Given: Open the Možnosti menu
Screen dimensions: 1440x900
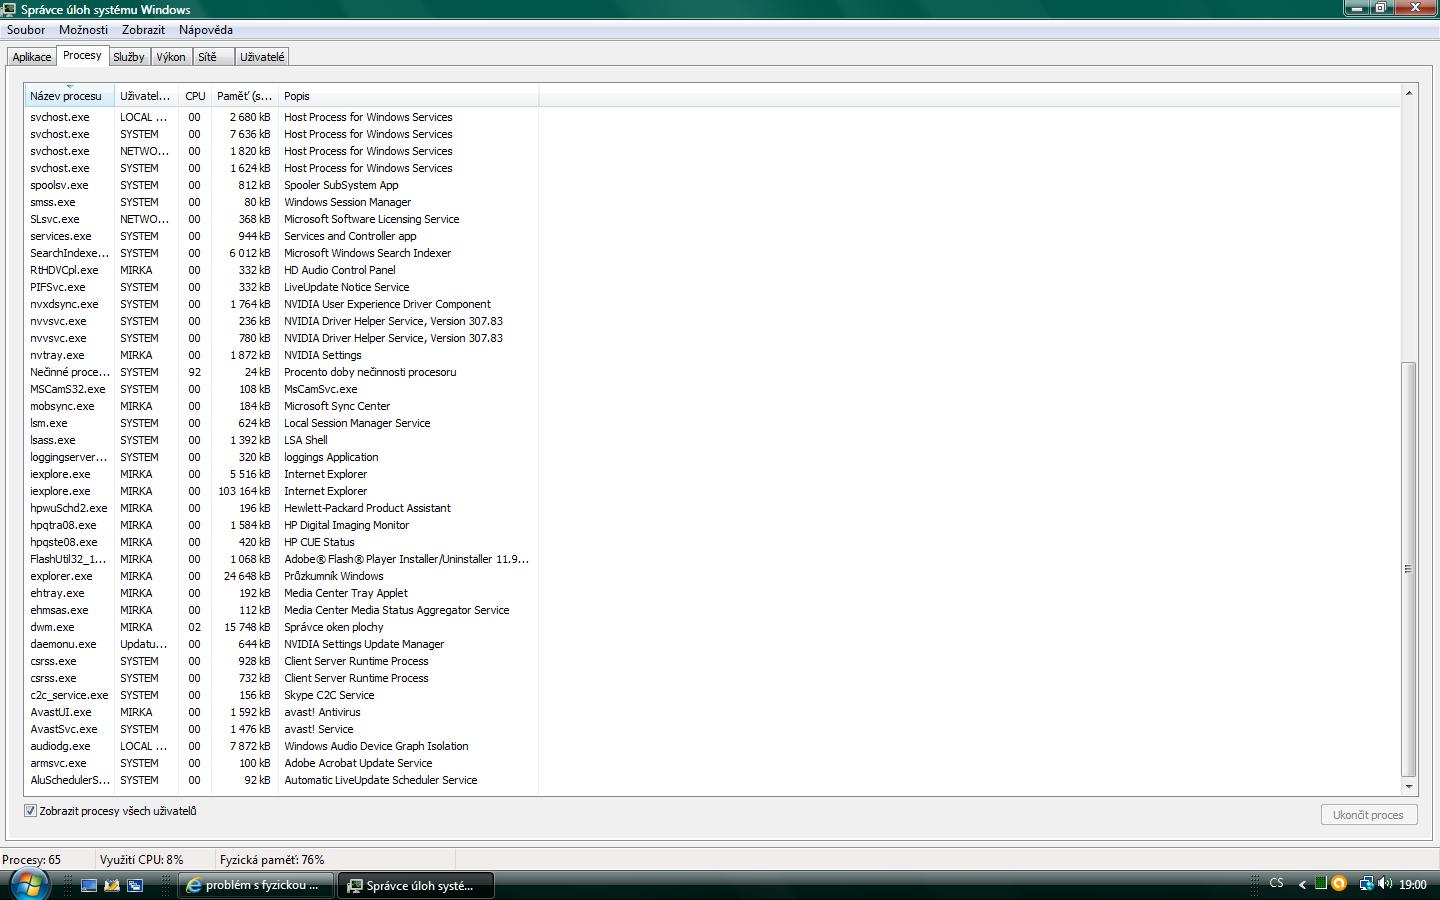Looking at the screenshot, I should coord(83,30).
